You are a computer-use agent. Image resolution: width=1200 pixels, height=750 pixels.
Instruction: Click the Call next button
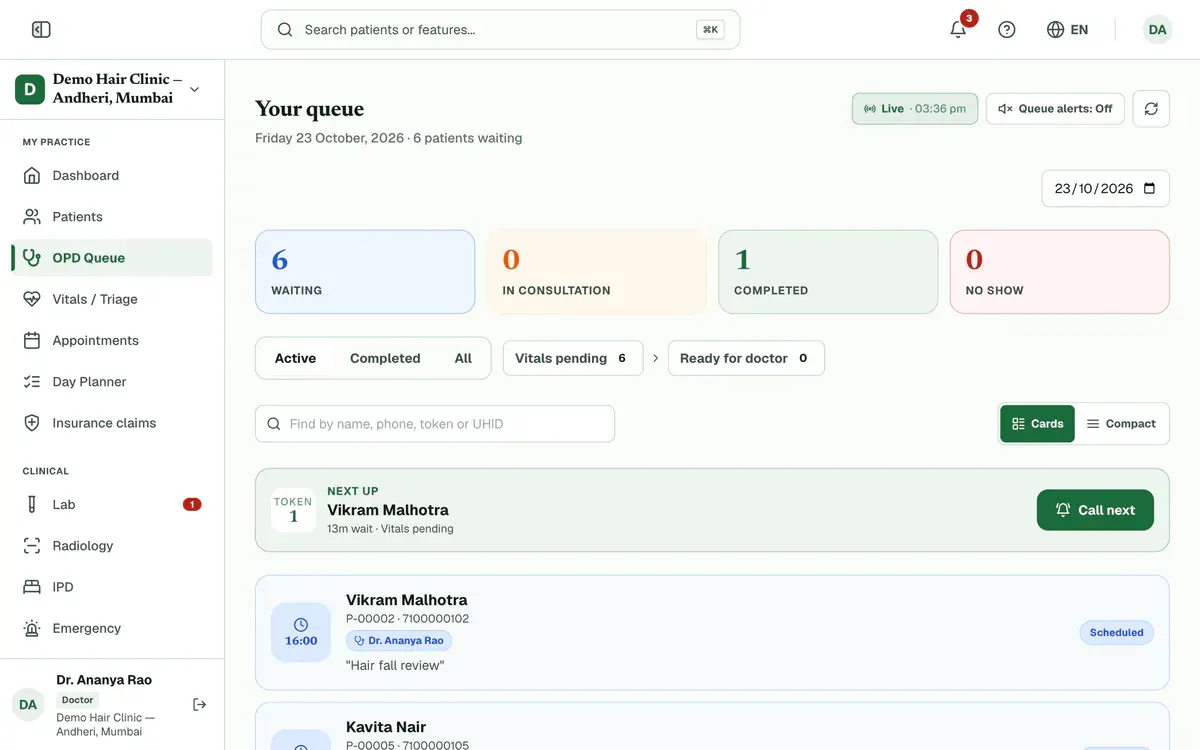tap(1095, 510)
